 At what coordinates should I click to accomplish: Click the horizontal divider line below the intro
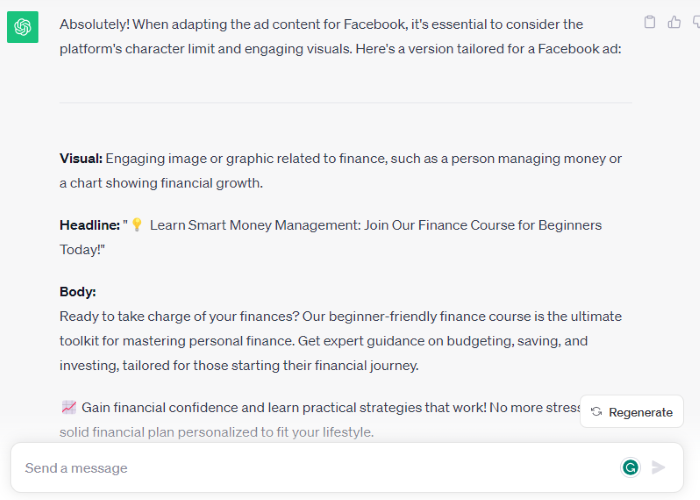[345, 102]
